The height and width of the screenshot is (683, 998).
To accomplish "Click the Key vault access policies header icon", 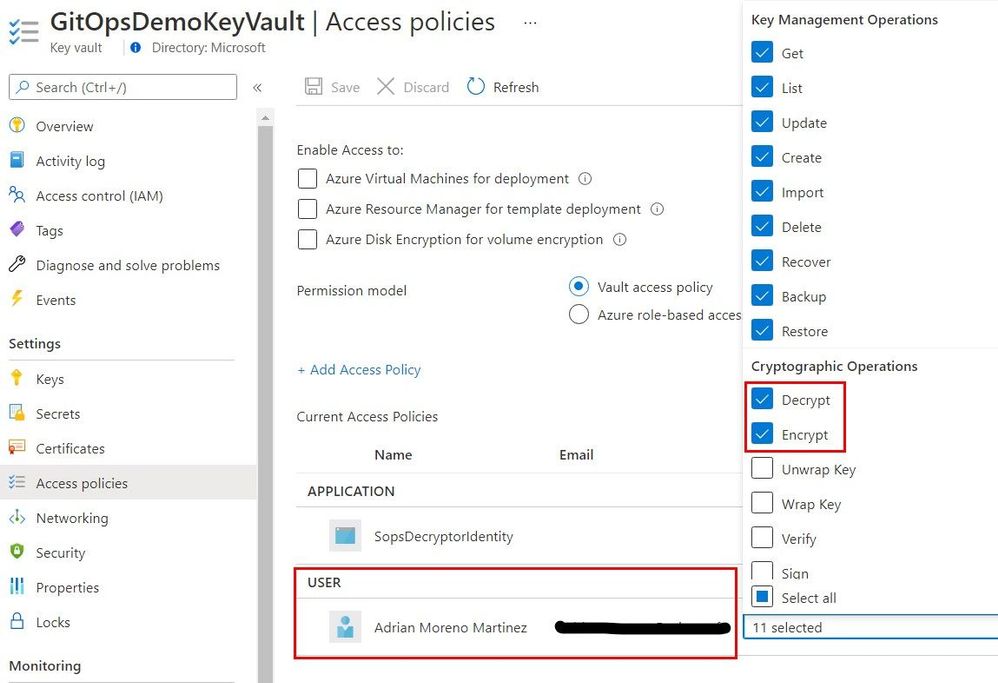I will (x=24, y=31).
